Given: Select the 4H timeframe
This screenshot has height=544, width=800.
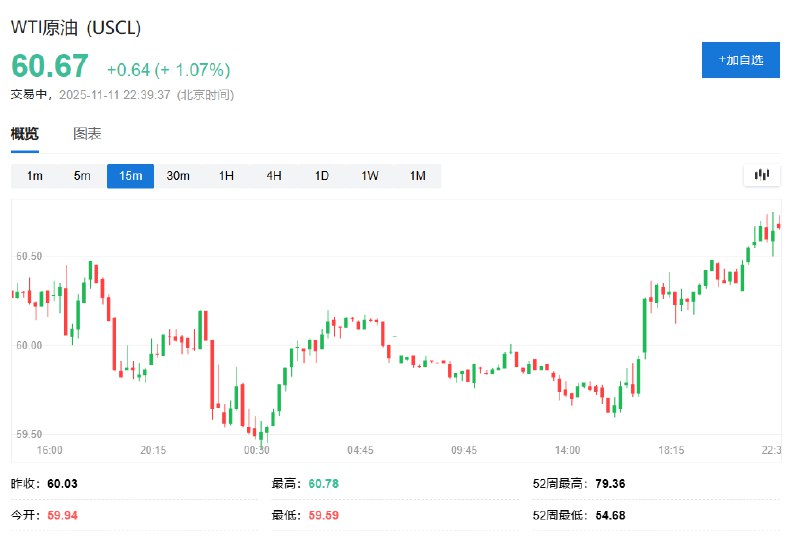Looking at the screenshot, I should pyautogui.click(x=274, y=176).
